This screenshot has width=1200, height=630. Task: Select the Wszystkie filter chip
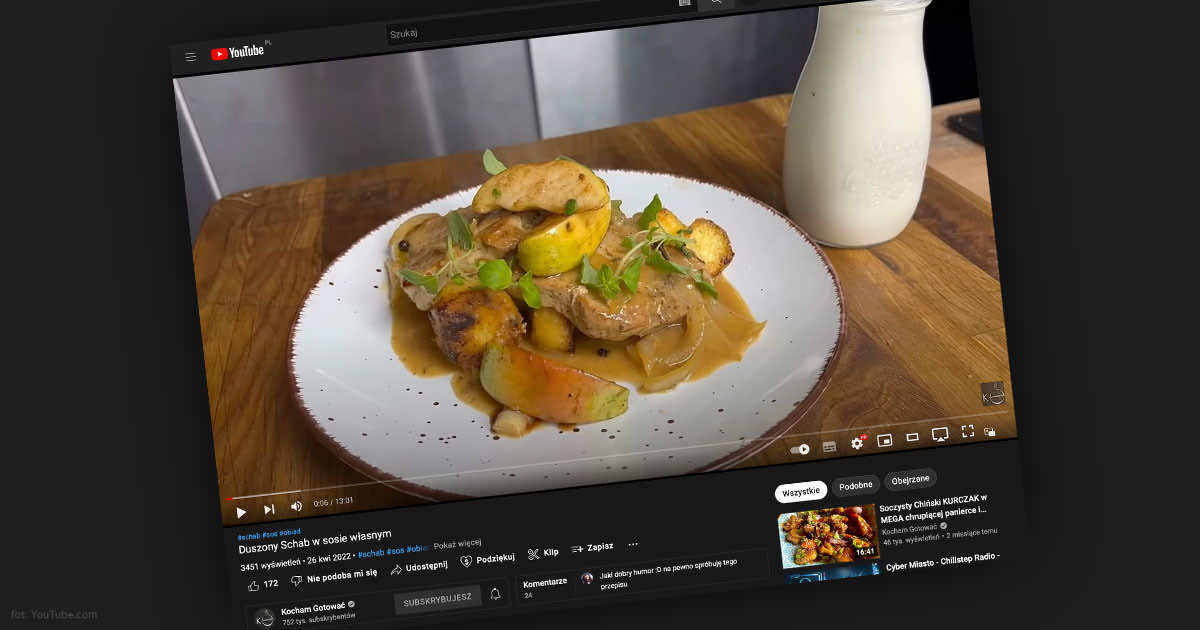point(802,491)
